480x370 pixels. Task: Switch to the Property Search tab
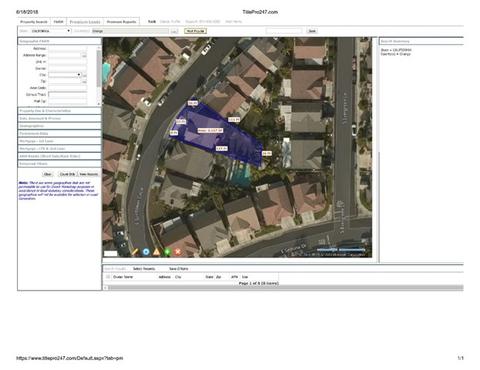(x=34, y=22)
